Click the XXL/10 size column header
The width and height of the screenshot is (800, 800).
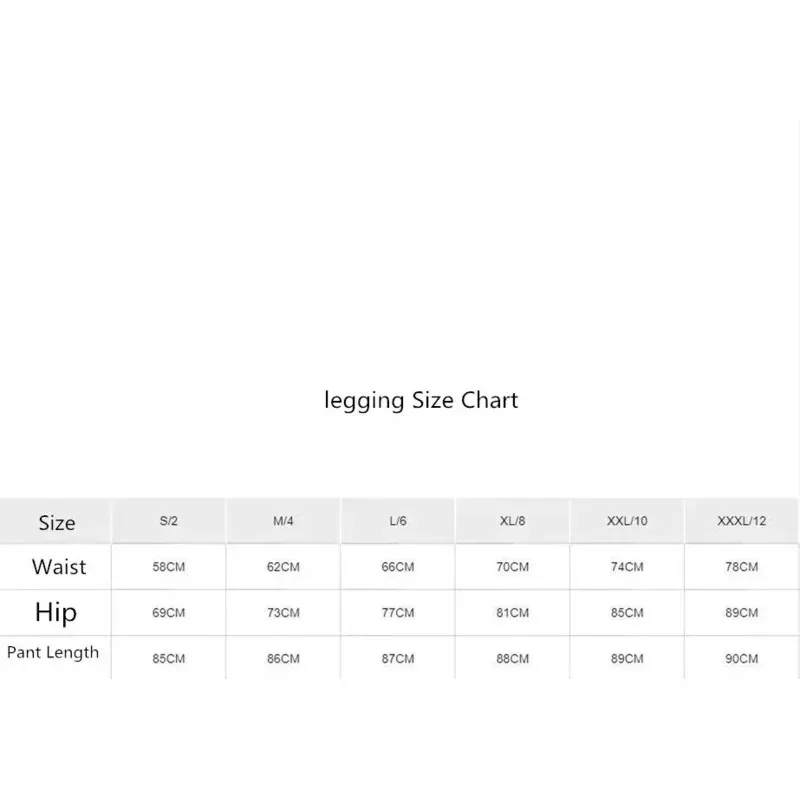[x=627, y=522]
